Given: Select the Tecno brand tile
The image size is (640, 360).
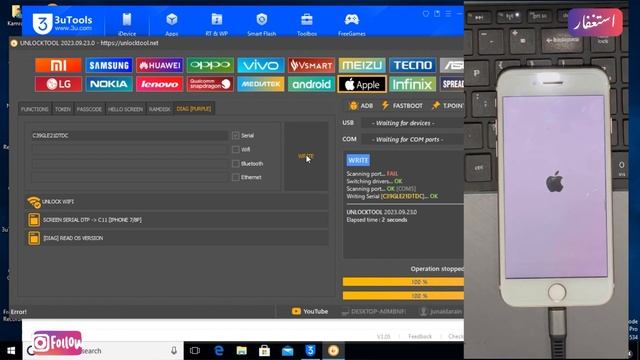Looking at the screenshot, I should tap(413, 65).
